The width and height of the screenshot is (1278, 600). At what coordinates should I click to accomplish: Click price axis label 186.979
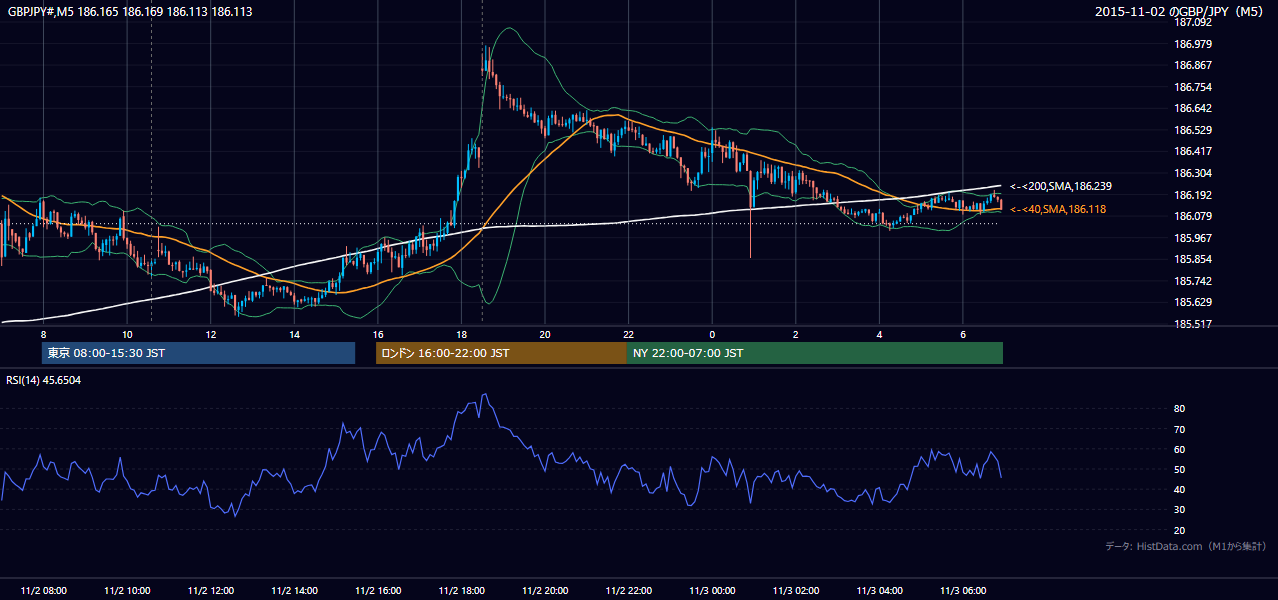pyautogui.click(x=1191, y=44)
